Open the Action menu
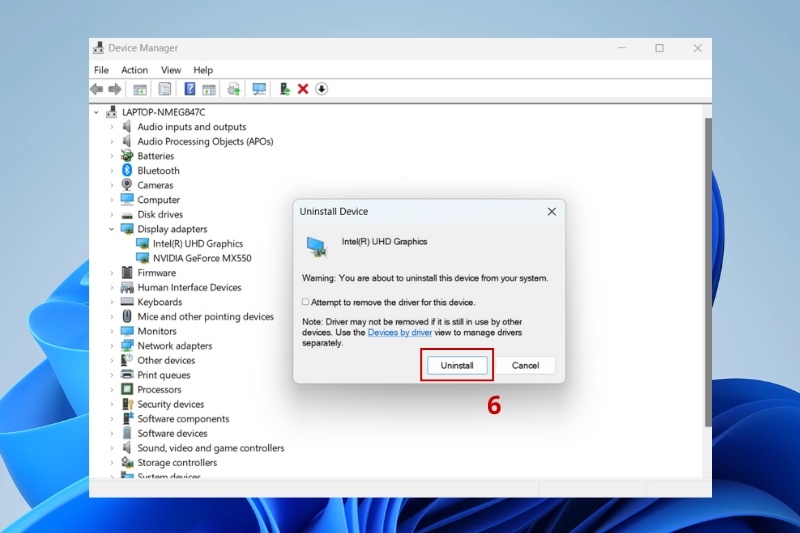Image resolution: width=800 pixels, height=533 pixels. tap(134, 70)
